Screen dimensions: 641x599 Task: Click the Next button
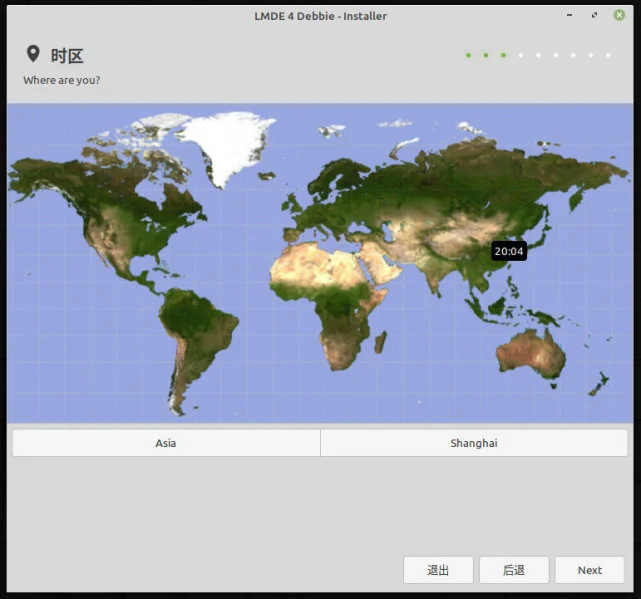point(589,570)
